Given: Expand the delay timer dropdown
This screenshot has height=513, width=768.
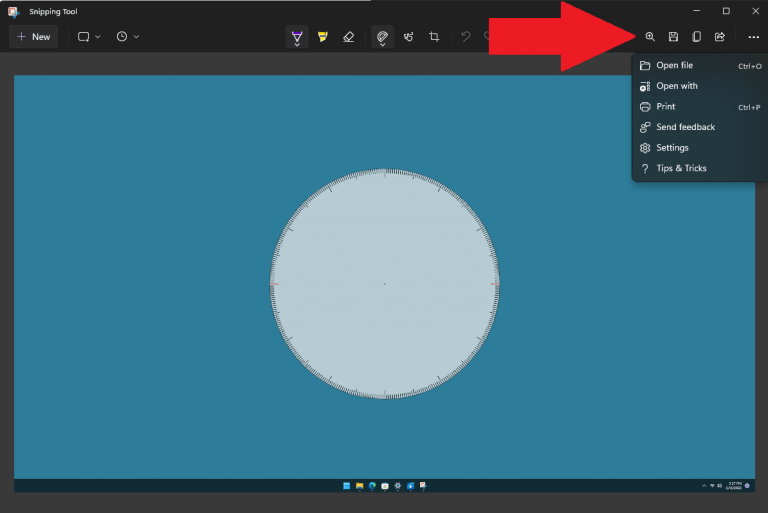Looking at the screenshot, I should (x=127, y=37).
